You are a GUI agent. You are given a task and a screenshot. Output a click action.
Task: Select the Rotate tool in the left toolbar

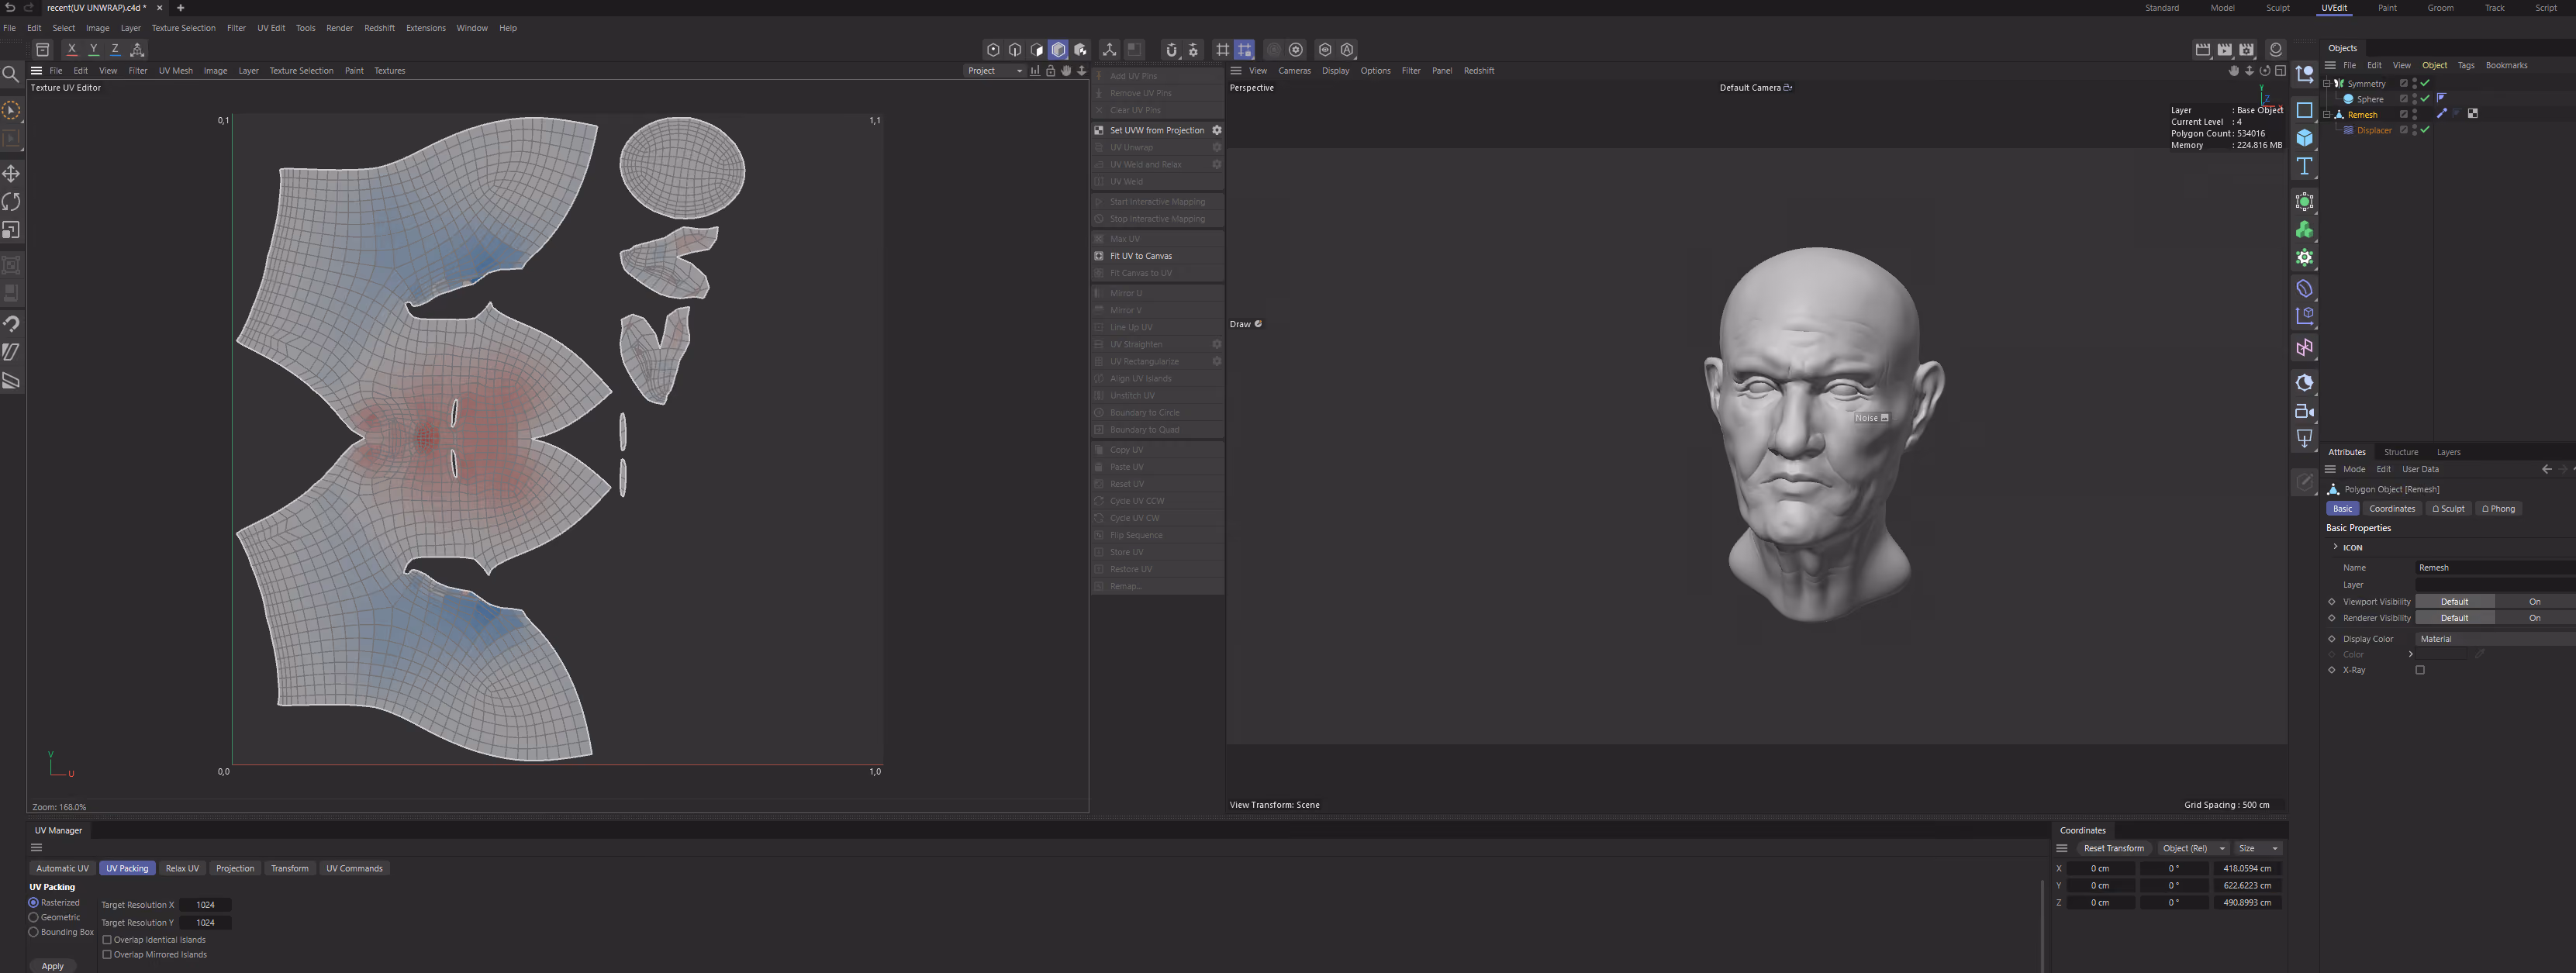click(x=11, y=202)
